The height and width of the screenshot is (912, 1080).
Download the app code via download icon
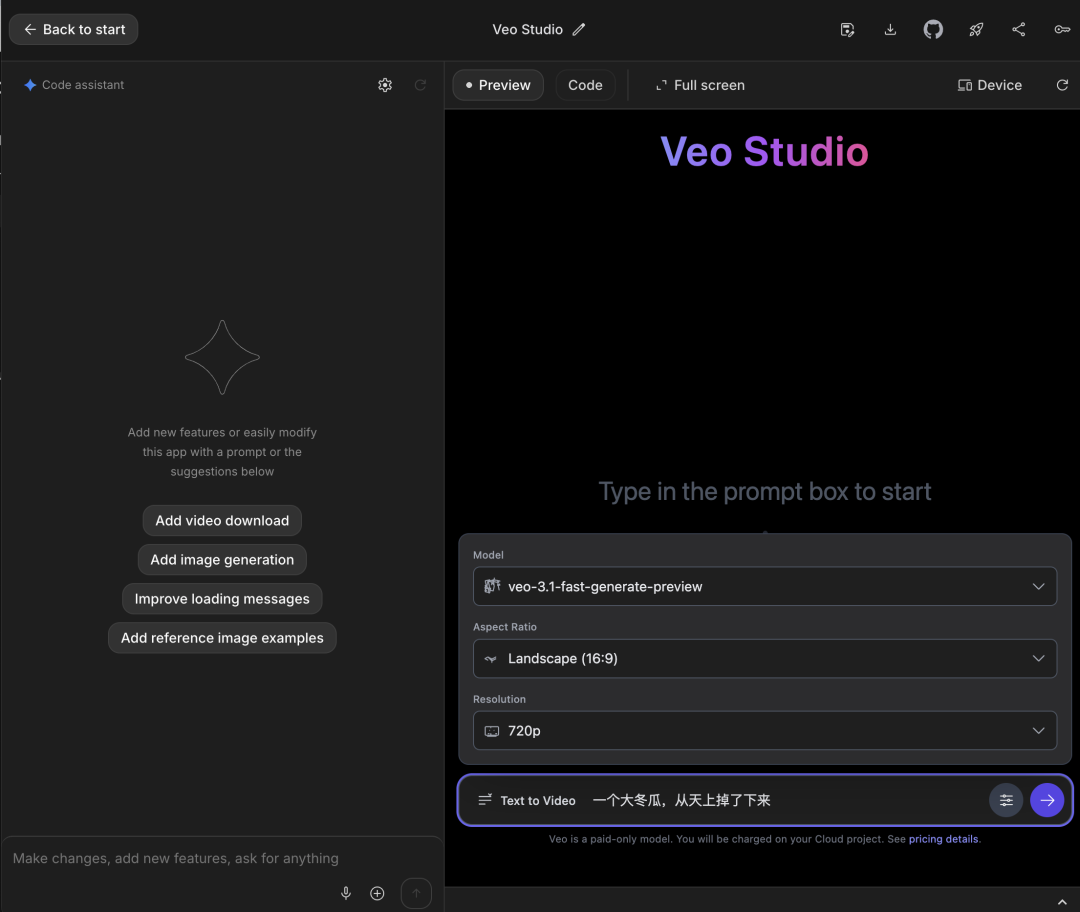(x=890, y=29)
